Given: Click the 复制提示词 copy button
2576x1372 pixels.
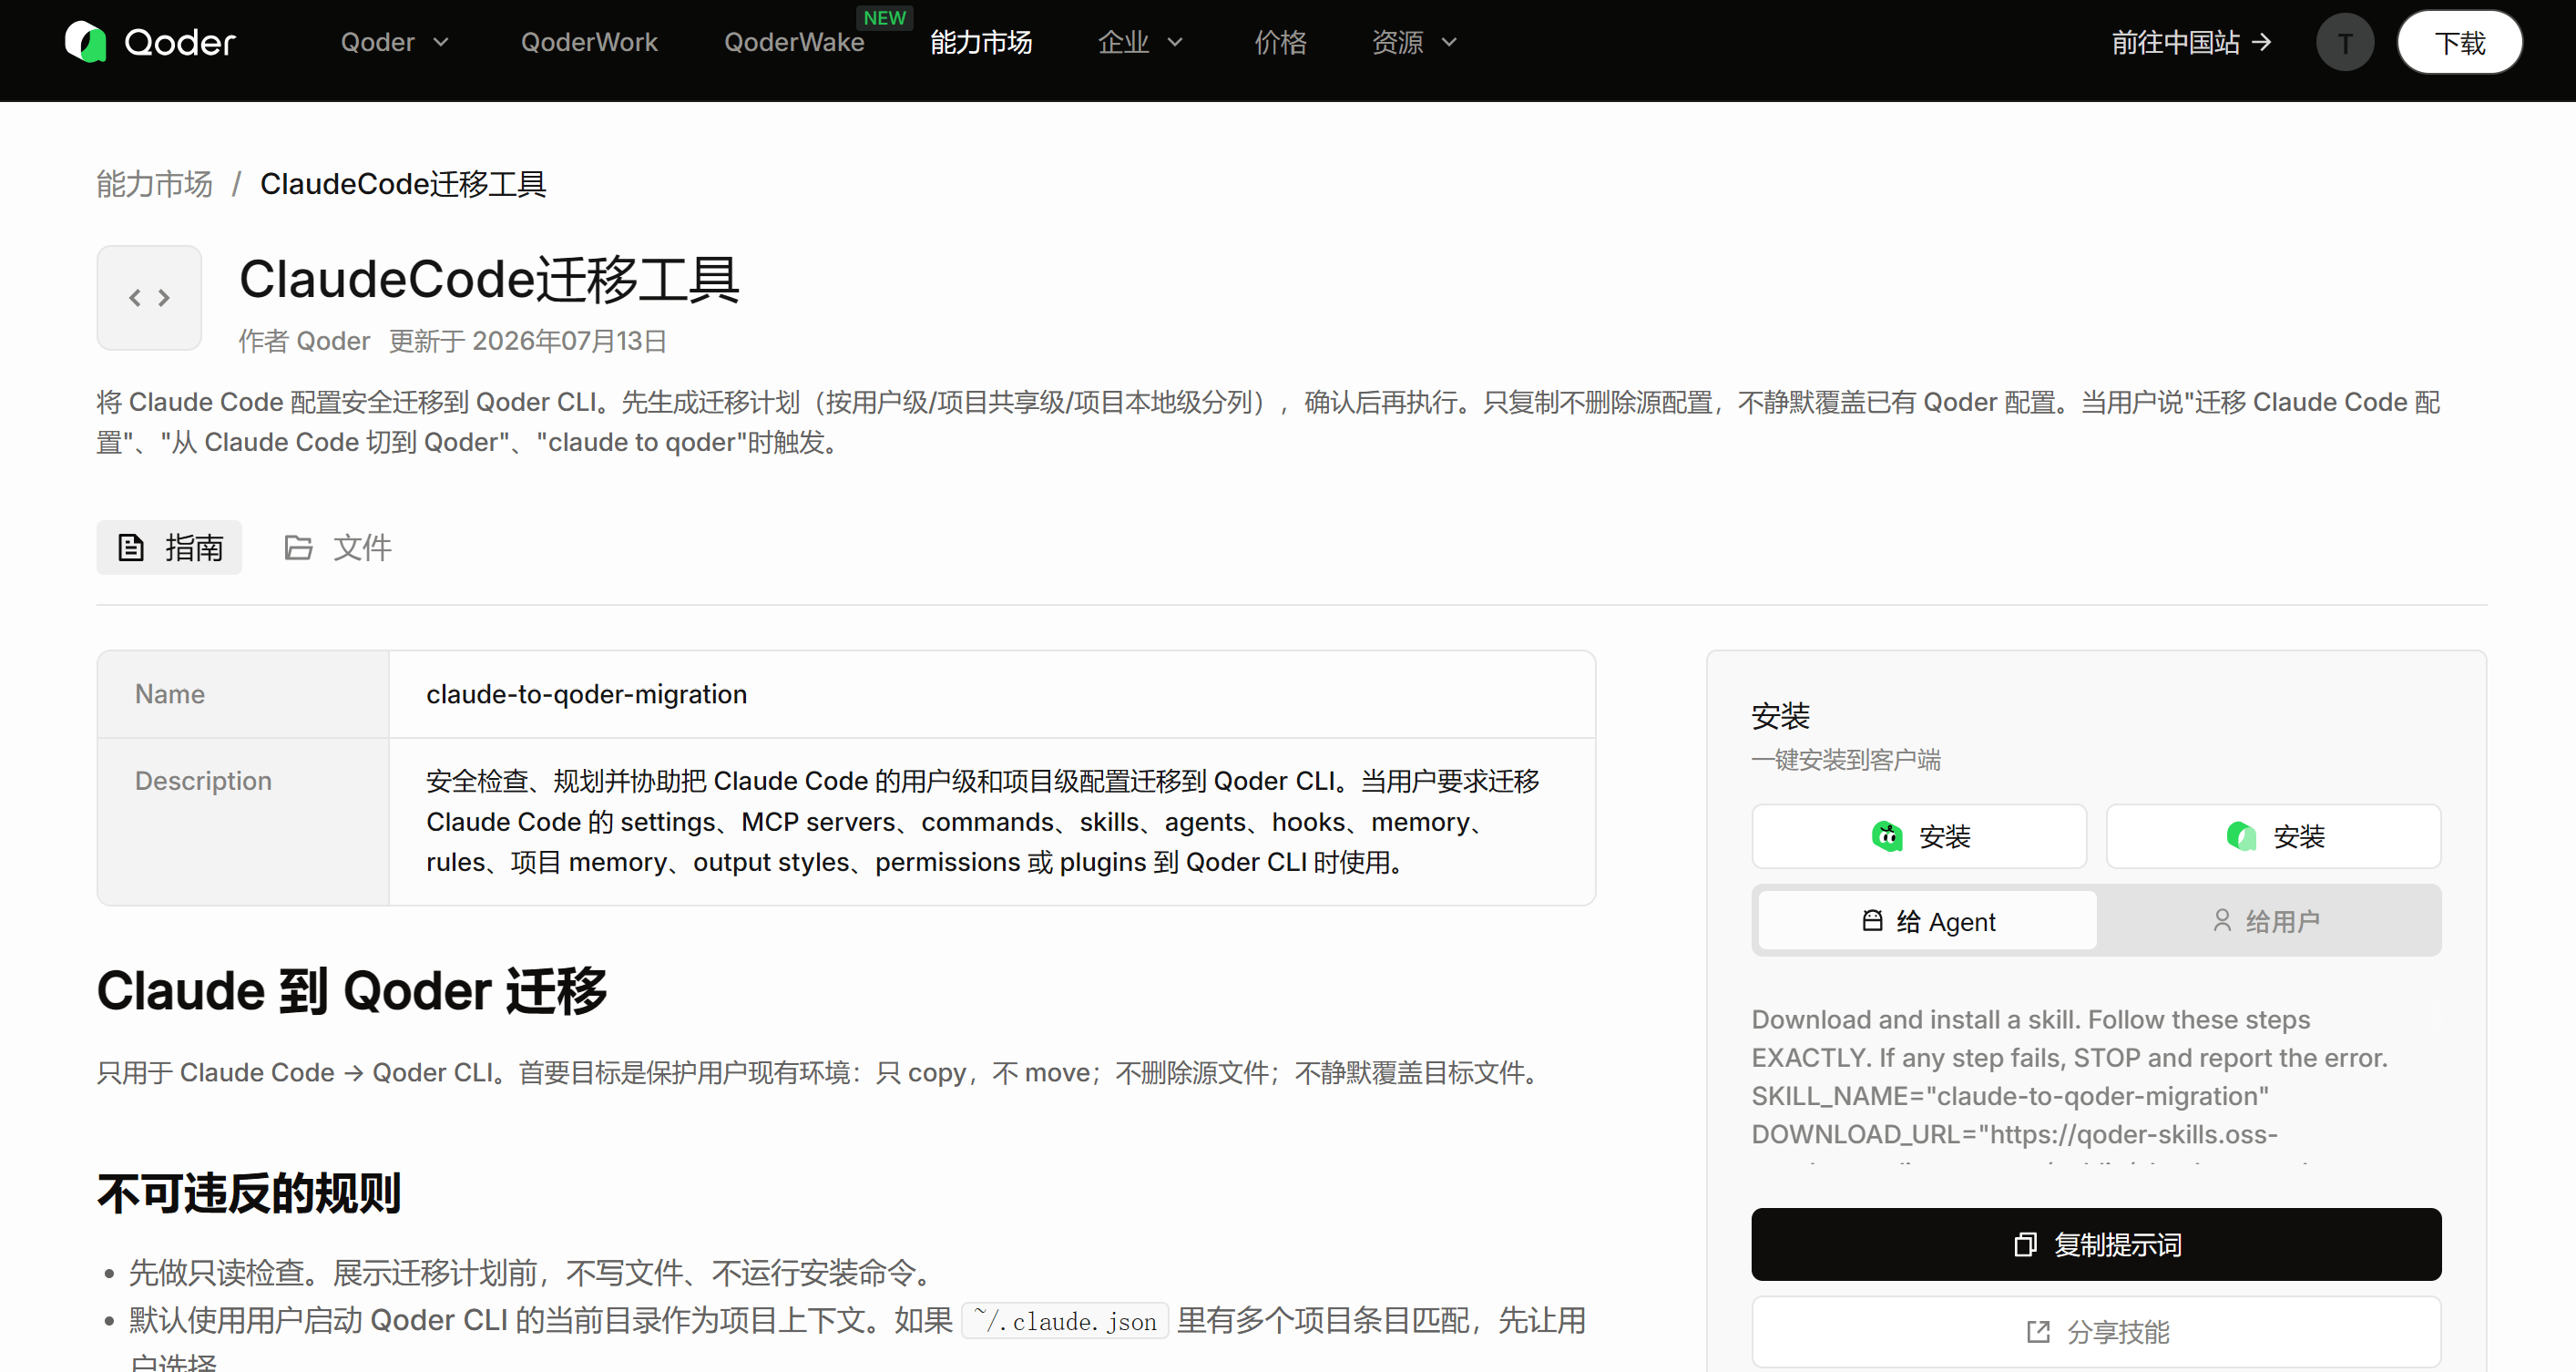Looking at the screenshot, I should click(x=2096, y=1244).
